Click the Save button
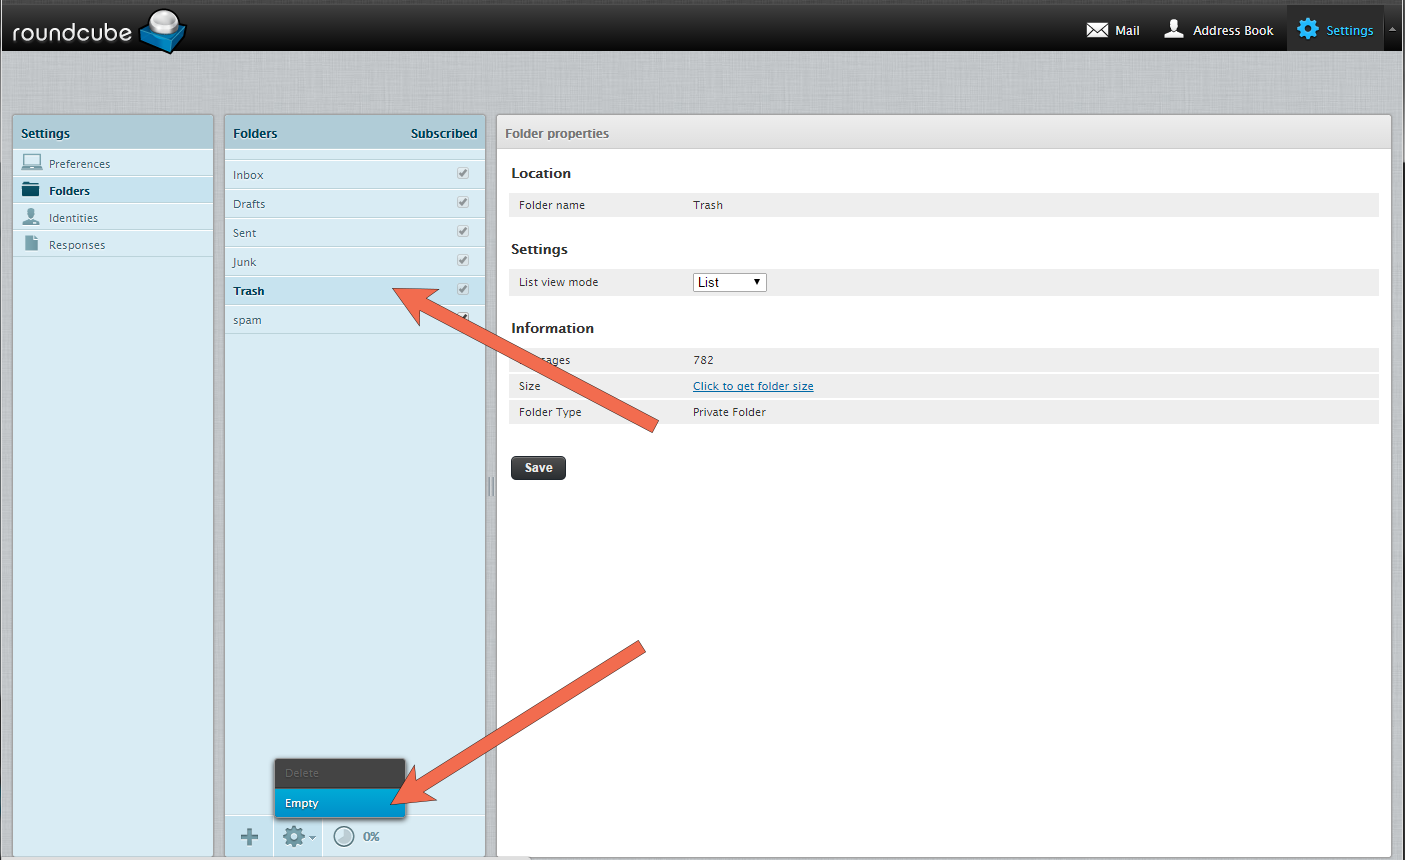 [538, 467]
